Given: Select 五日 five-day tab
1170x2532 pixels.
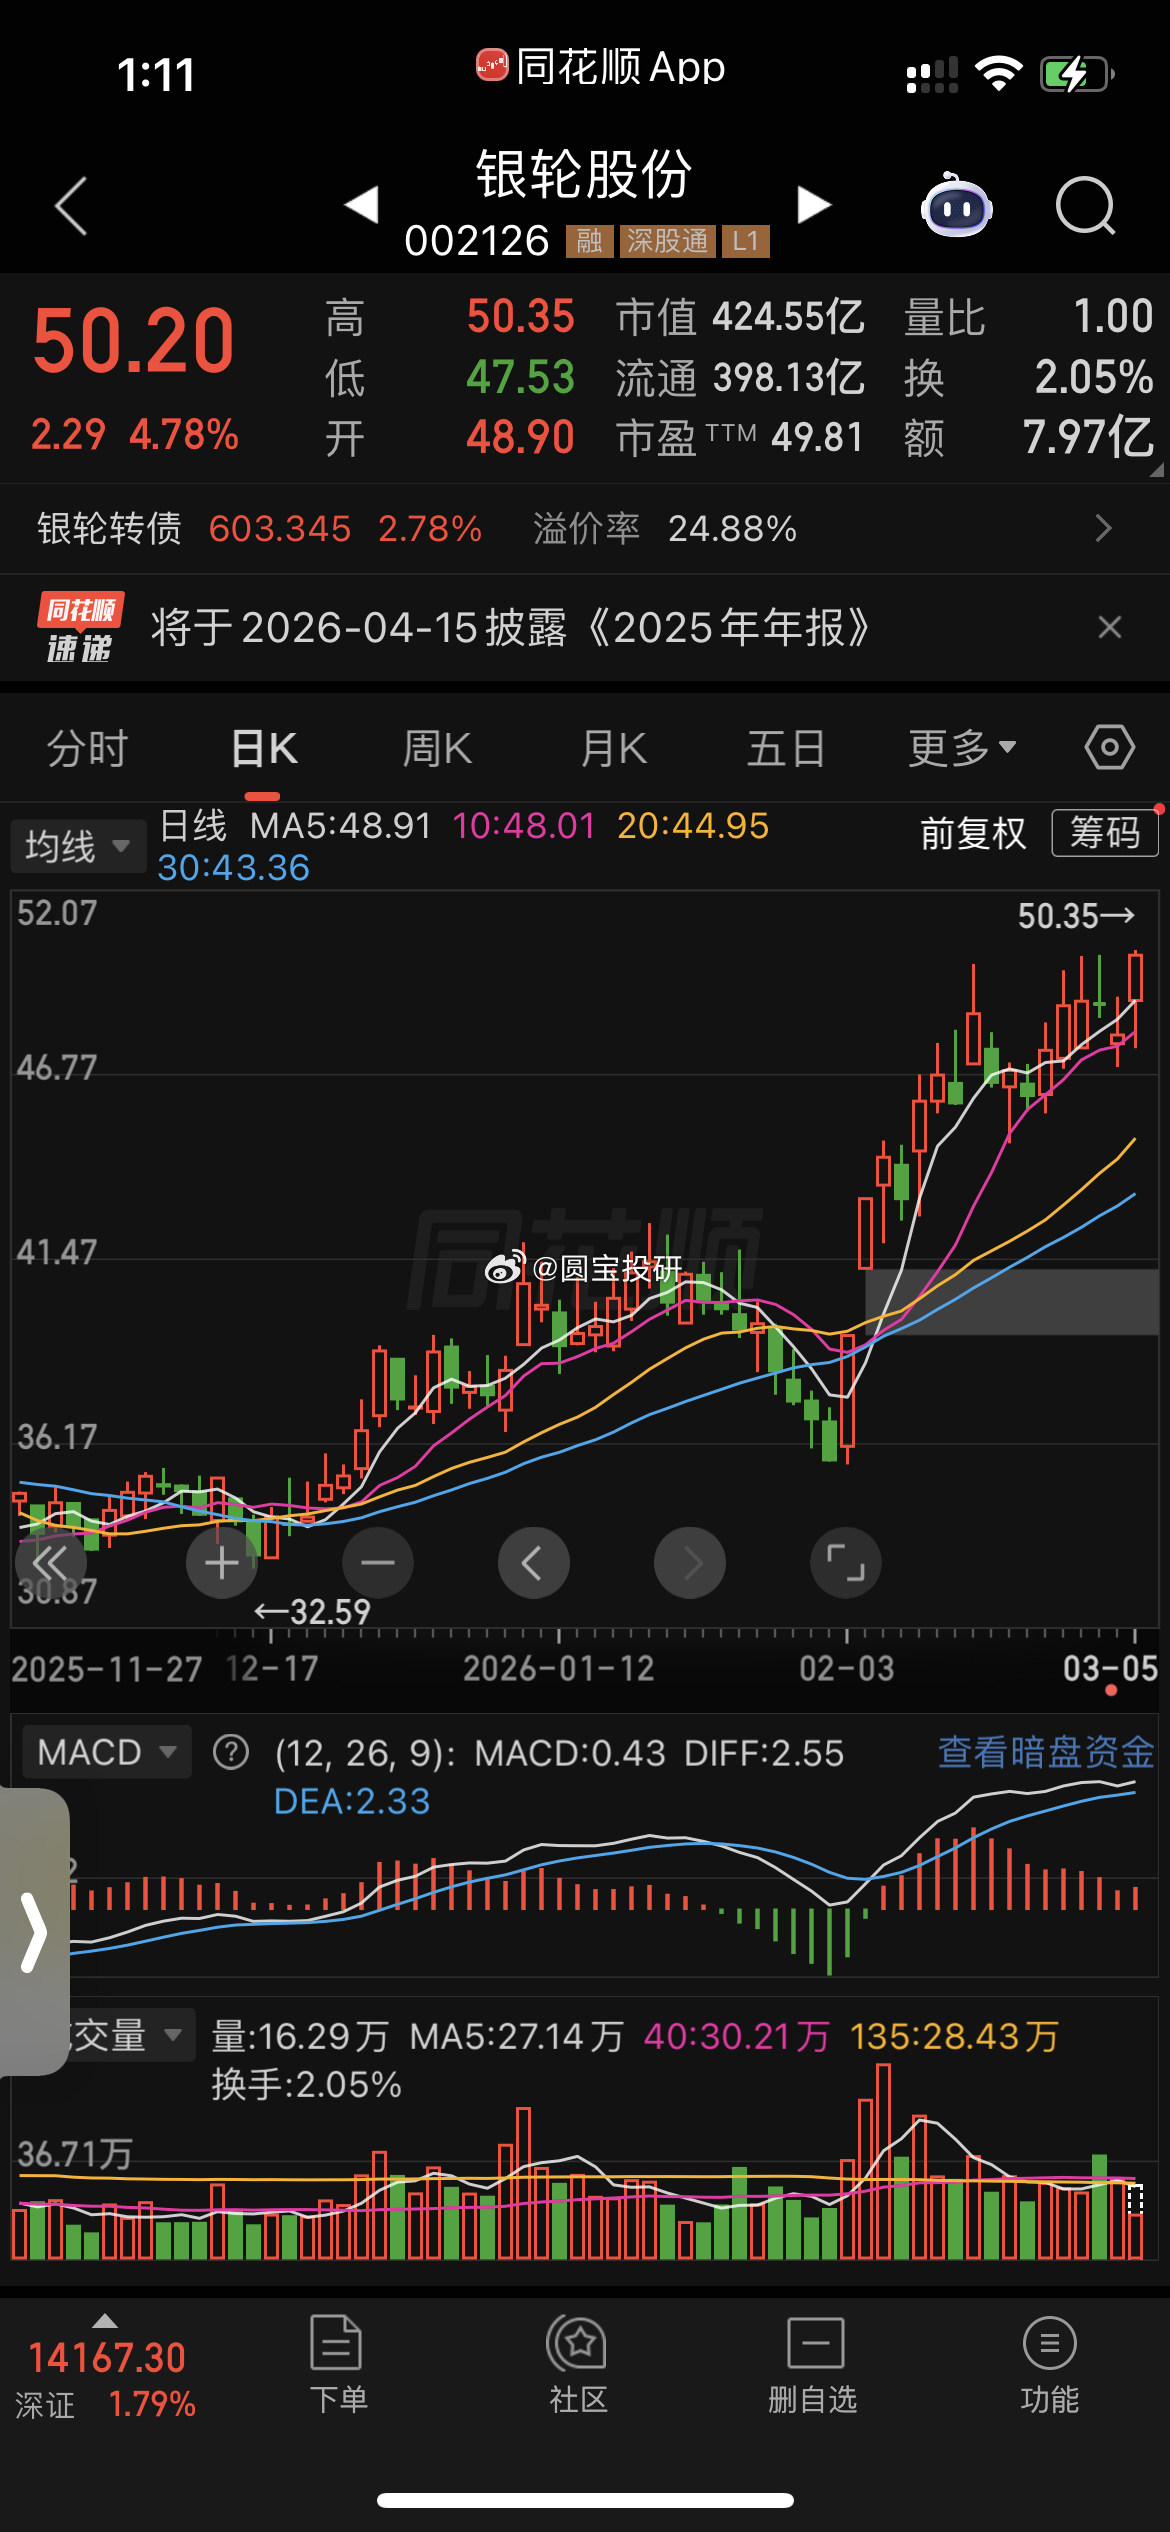Looking at the screenshot, I should (x=786, y=748).
